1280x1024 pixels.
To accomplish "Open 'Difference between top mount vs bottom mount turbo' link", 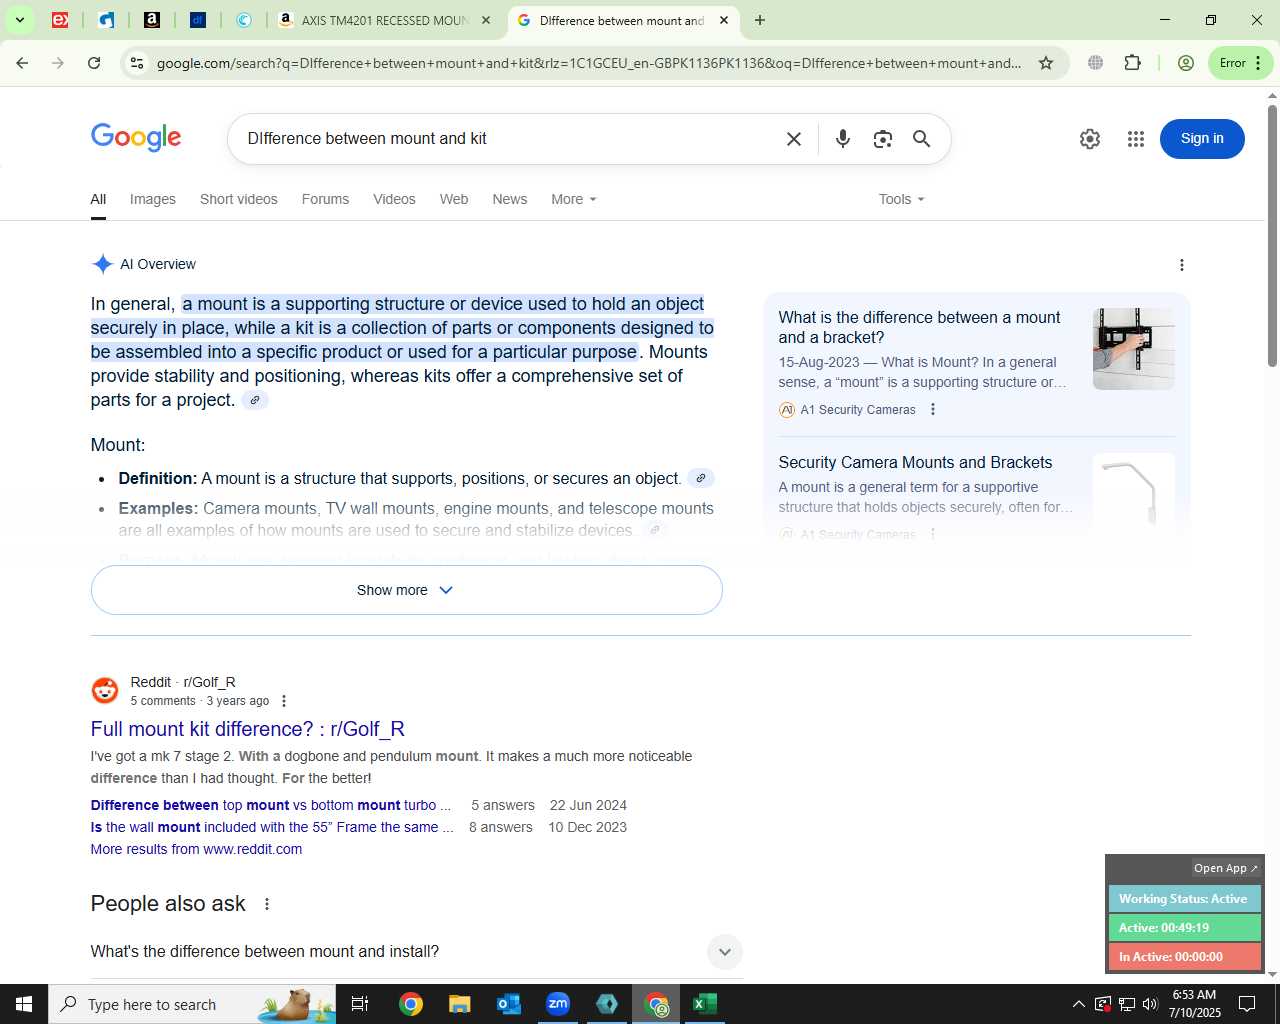I will (x=270, y=805).
